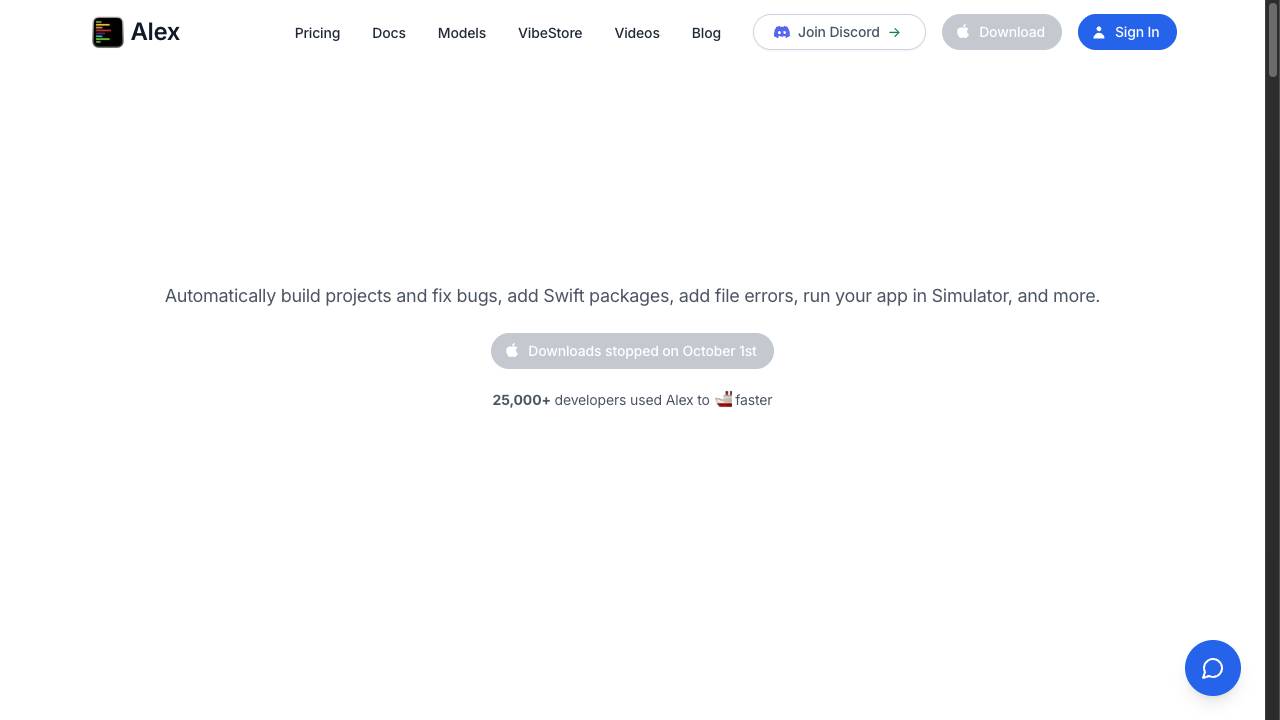1280x720 pixels.
Task: Click the 'Automatically build projects' tagline text
Action: coord(632,296)
